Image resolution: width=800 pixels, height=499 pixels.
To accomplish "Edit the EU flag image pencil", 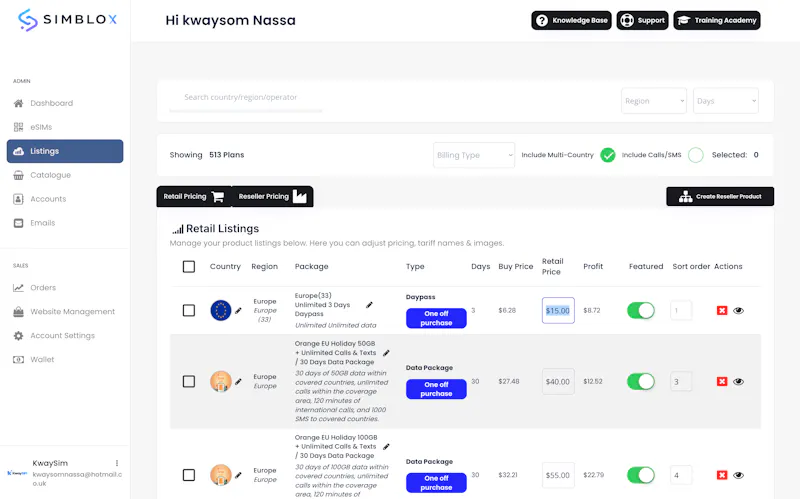I will (238, 310).
